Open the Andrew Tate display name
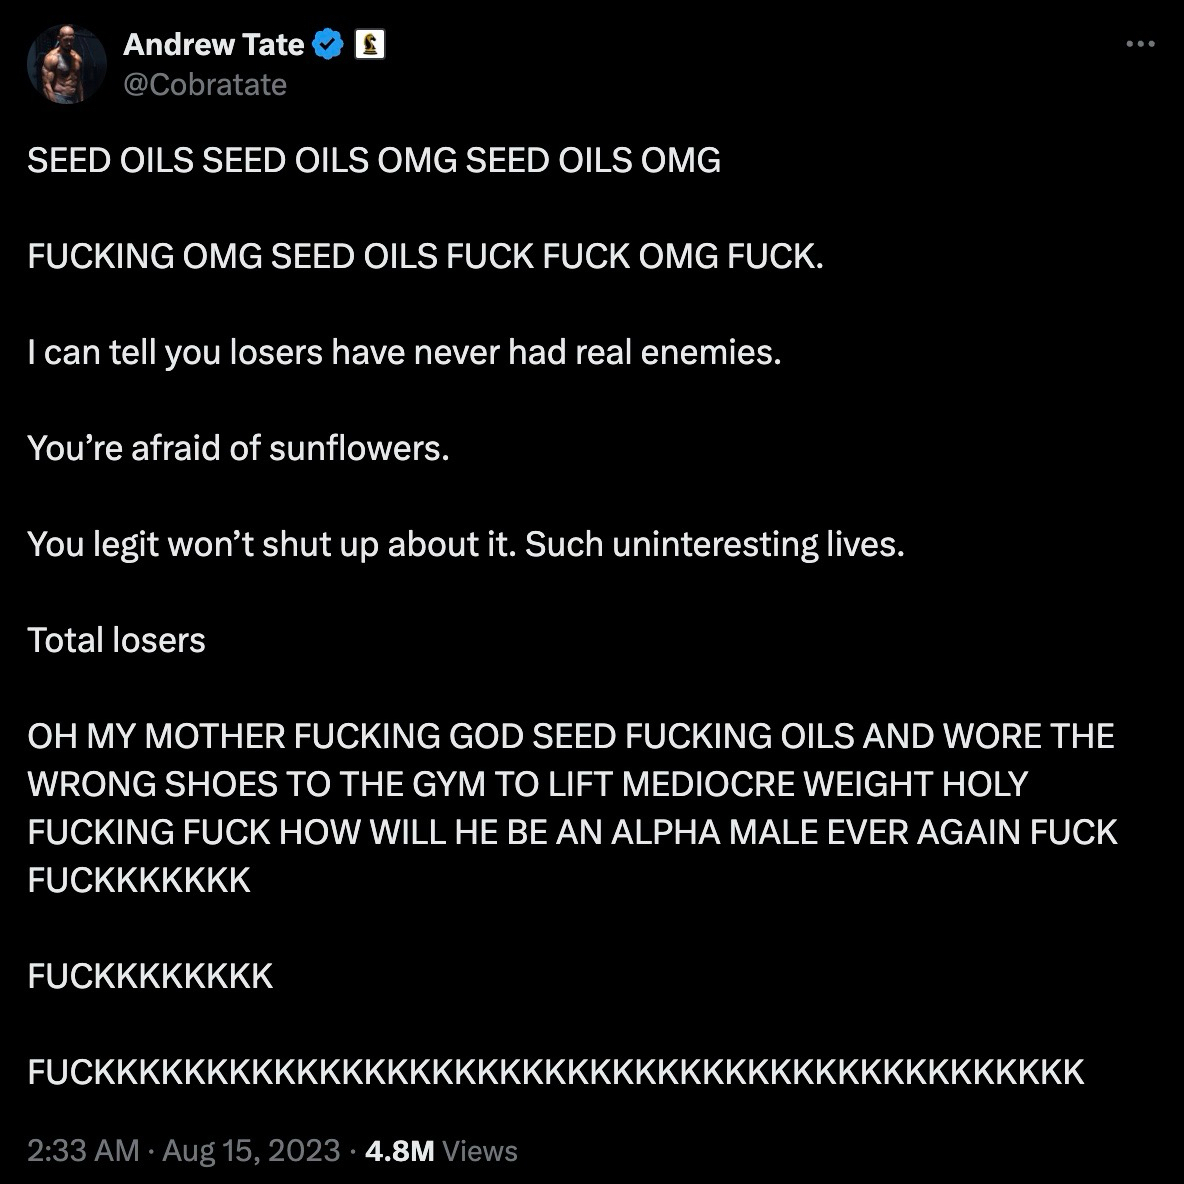Screen dimensions: 1184x1184 pyautogui.click(x=213, y=44)
